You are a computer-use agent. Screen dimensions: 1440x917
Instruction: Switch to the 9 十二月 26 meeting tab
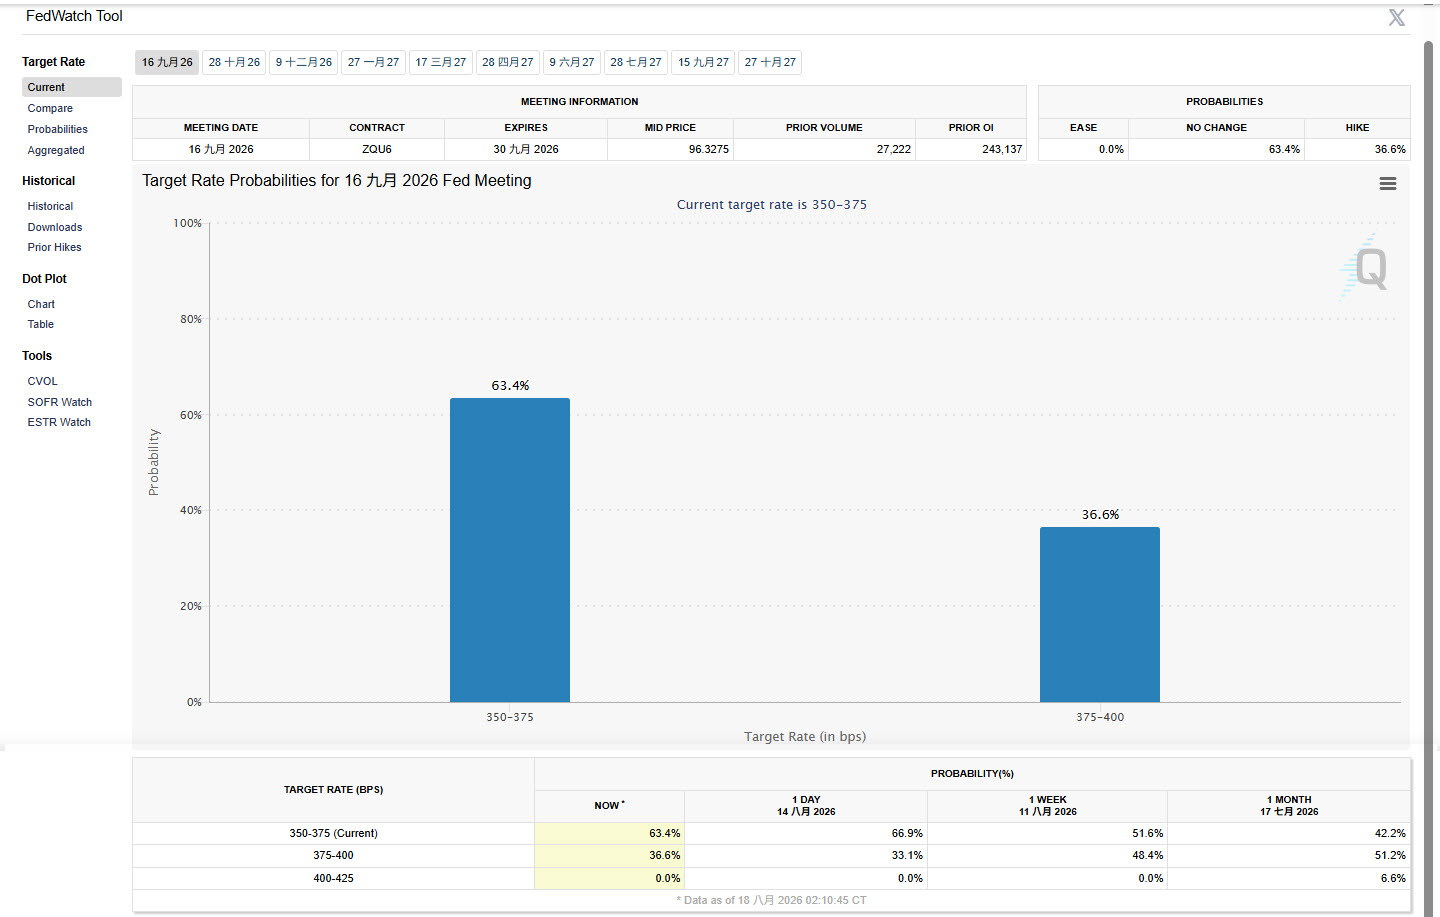(304, 62)
